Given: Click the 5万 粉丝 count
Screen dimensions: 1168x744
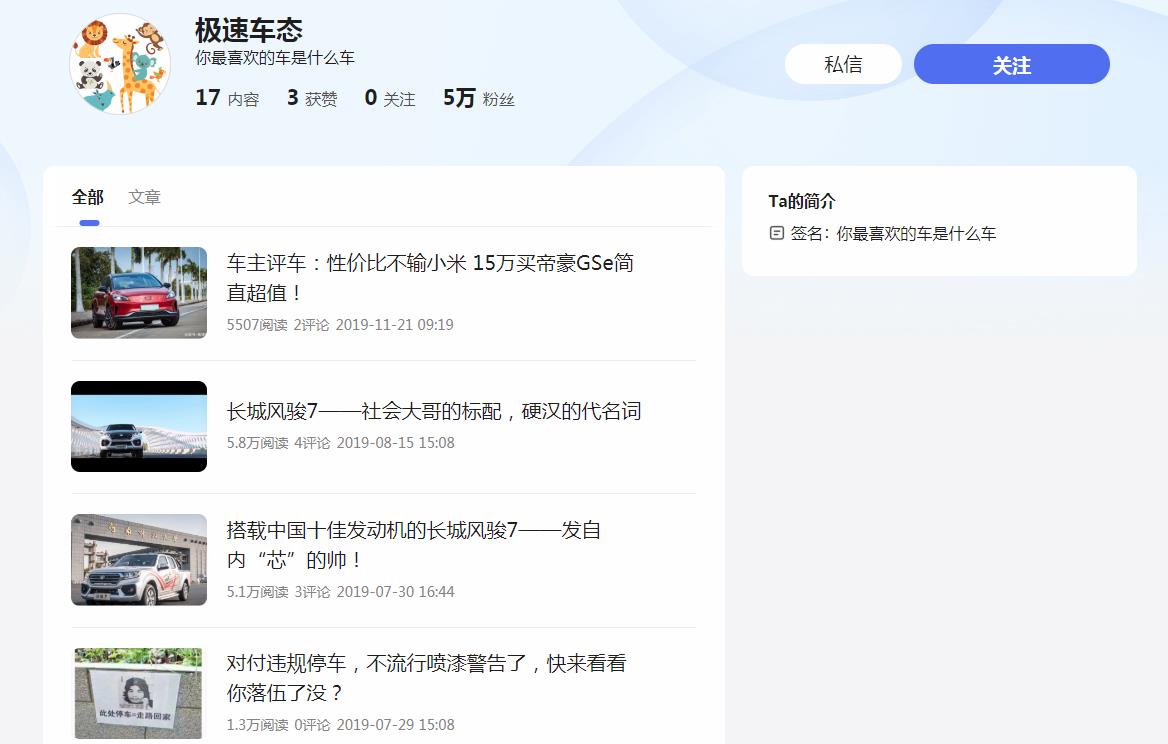Looking at the screenshot, I should pos(479,98).
